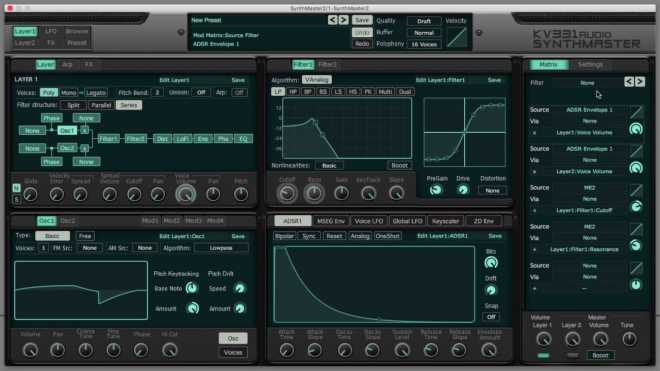Switch to the Voice LFO tab
660x371 pixels.
[368, 221]
